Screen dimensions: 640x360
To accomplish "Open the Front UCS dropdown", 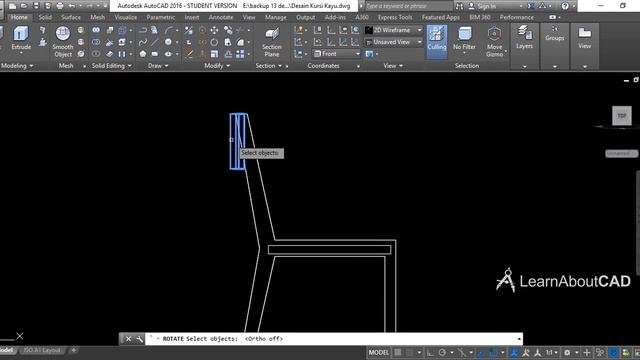I will (337, 54).
